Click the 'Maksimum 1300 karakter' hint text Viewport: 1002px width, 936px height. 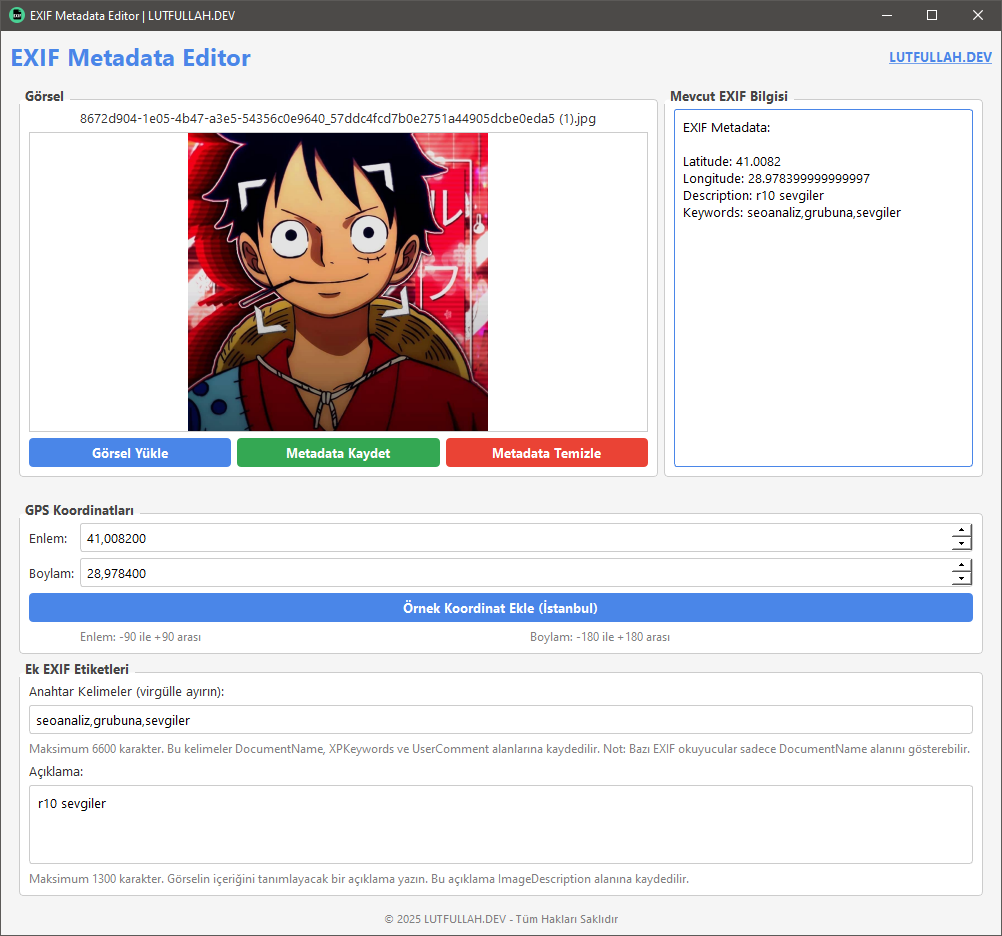click(x=359, y=879)
